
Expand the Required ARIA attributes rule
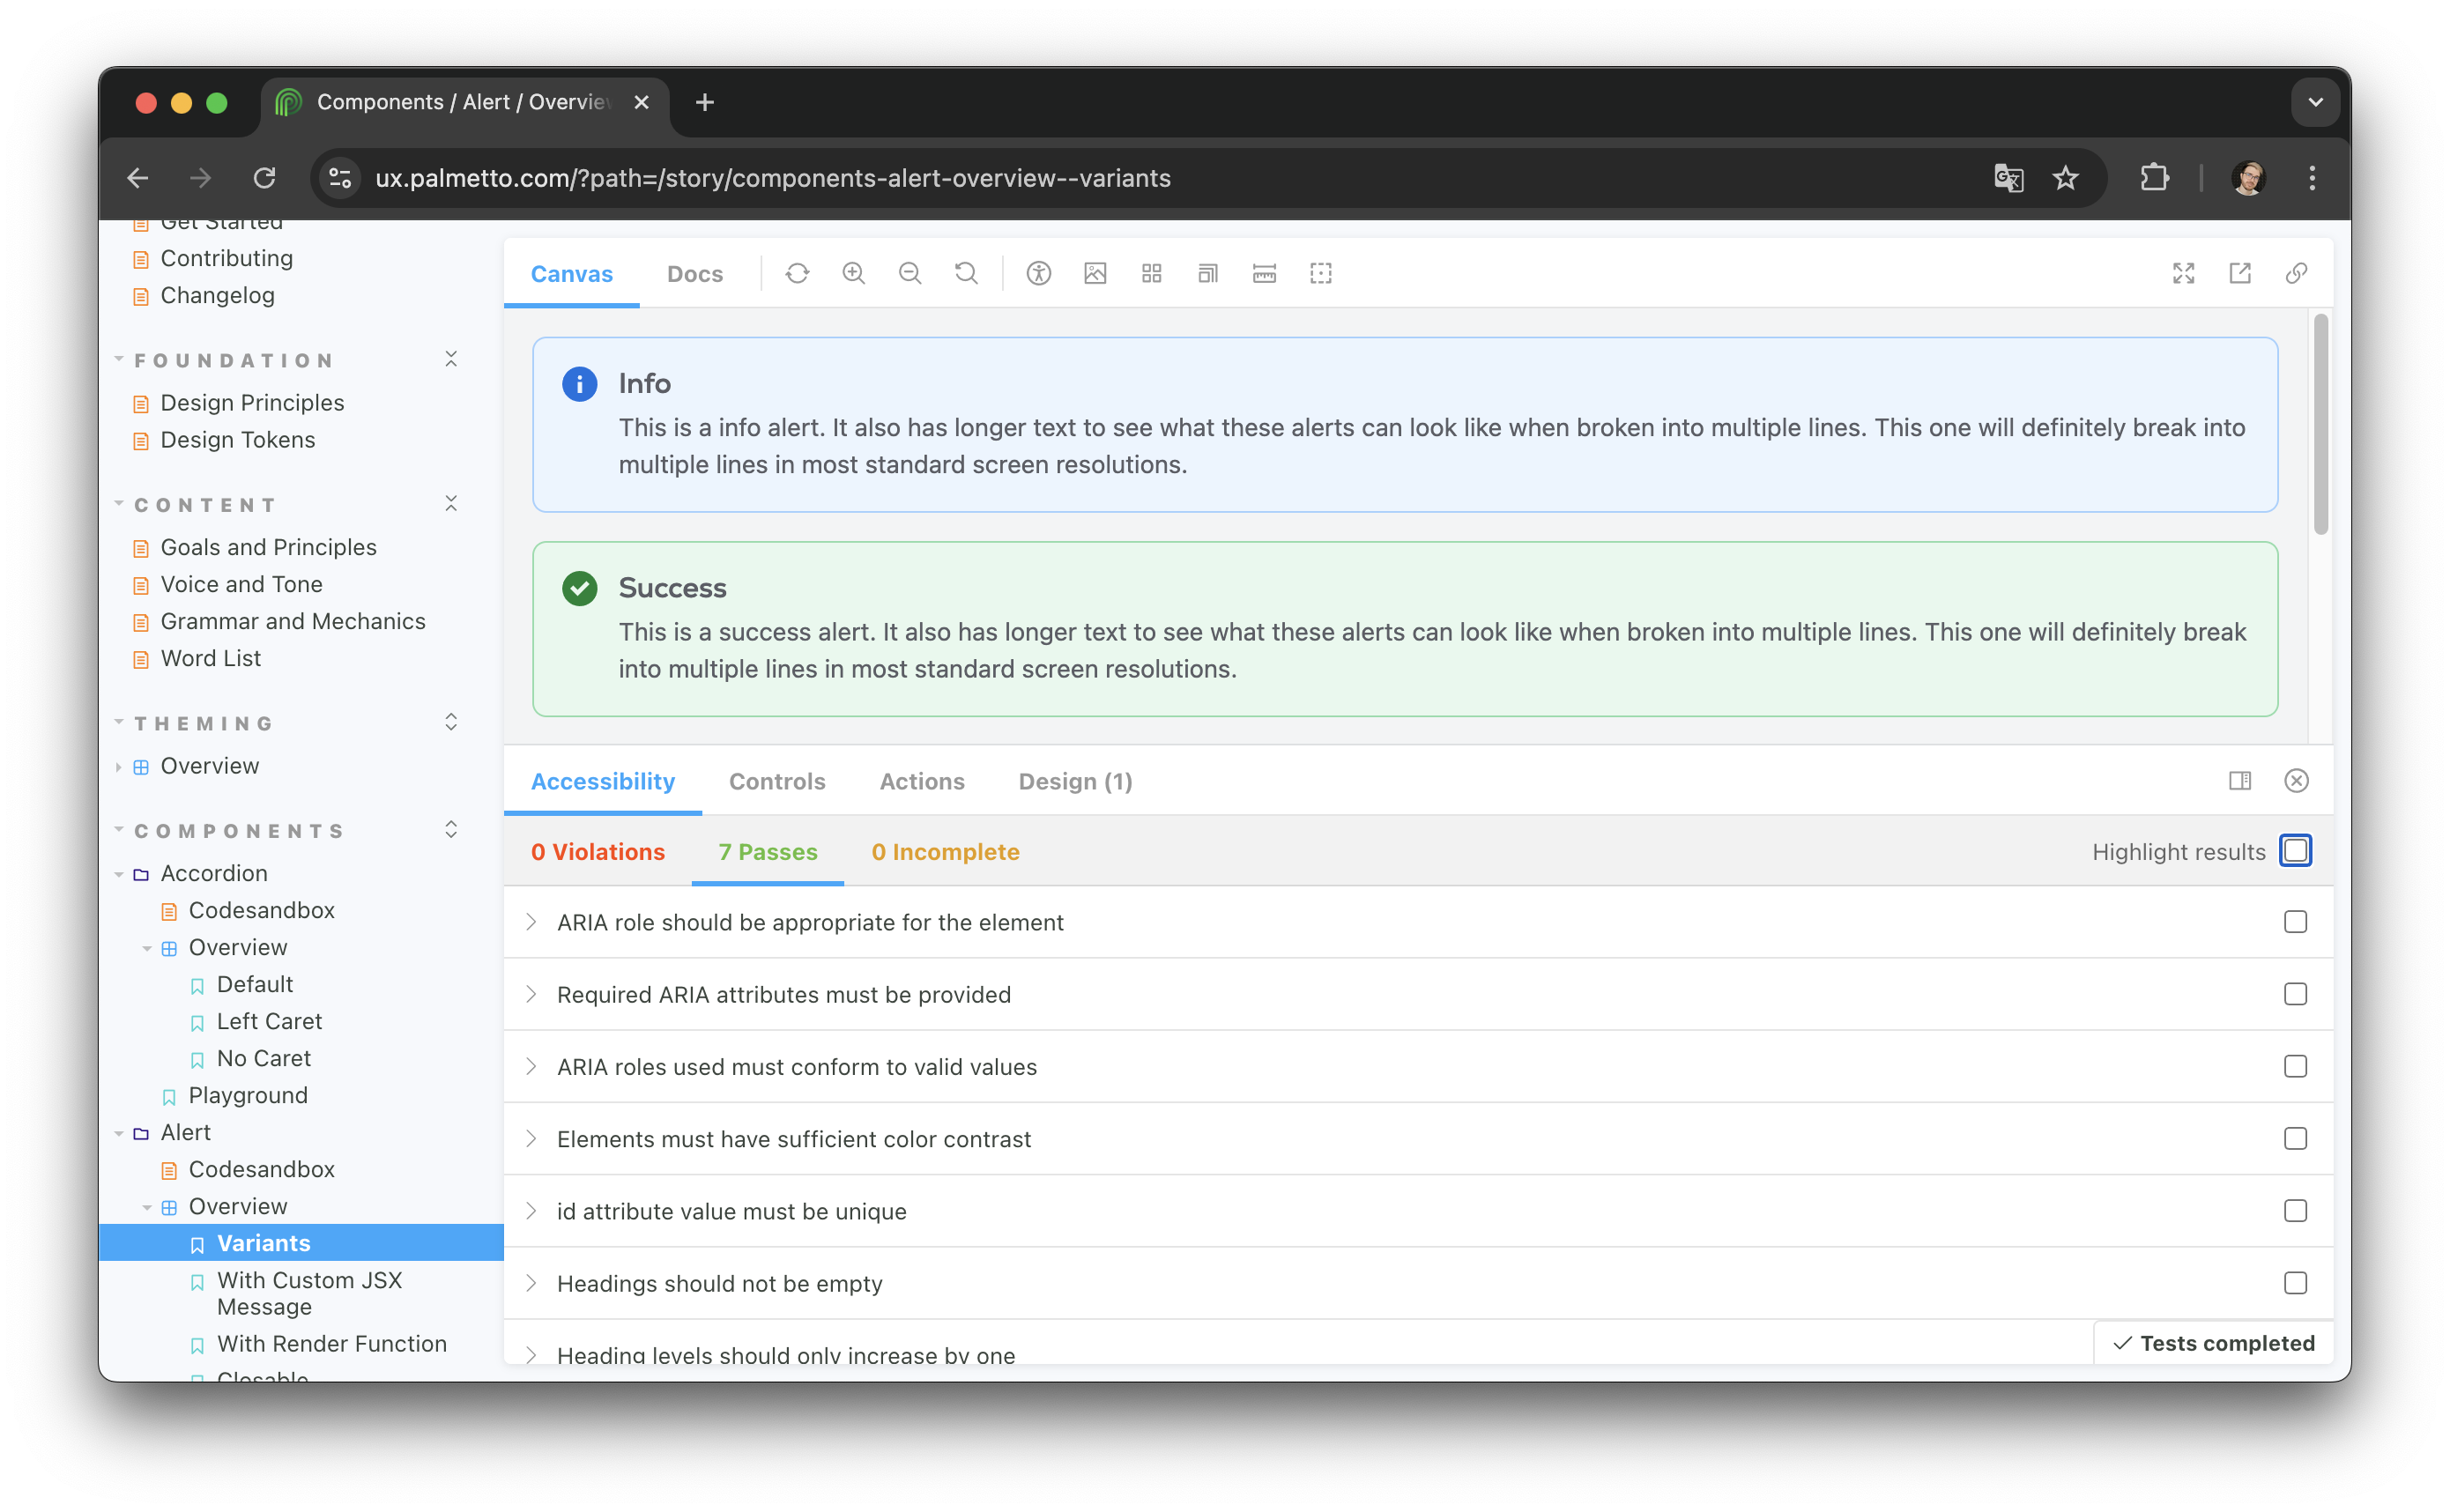(x=532, y=994)
